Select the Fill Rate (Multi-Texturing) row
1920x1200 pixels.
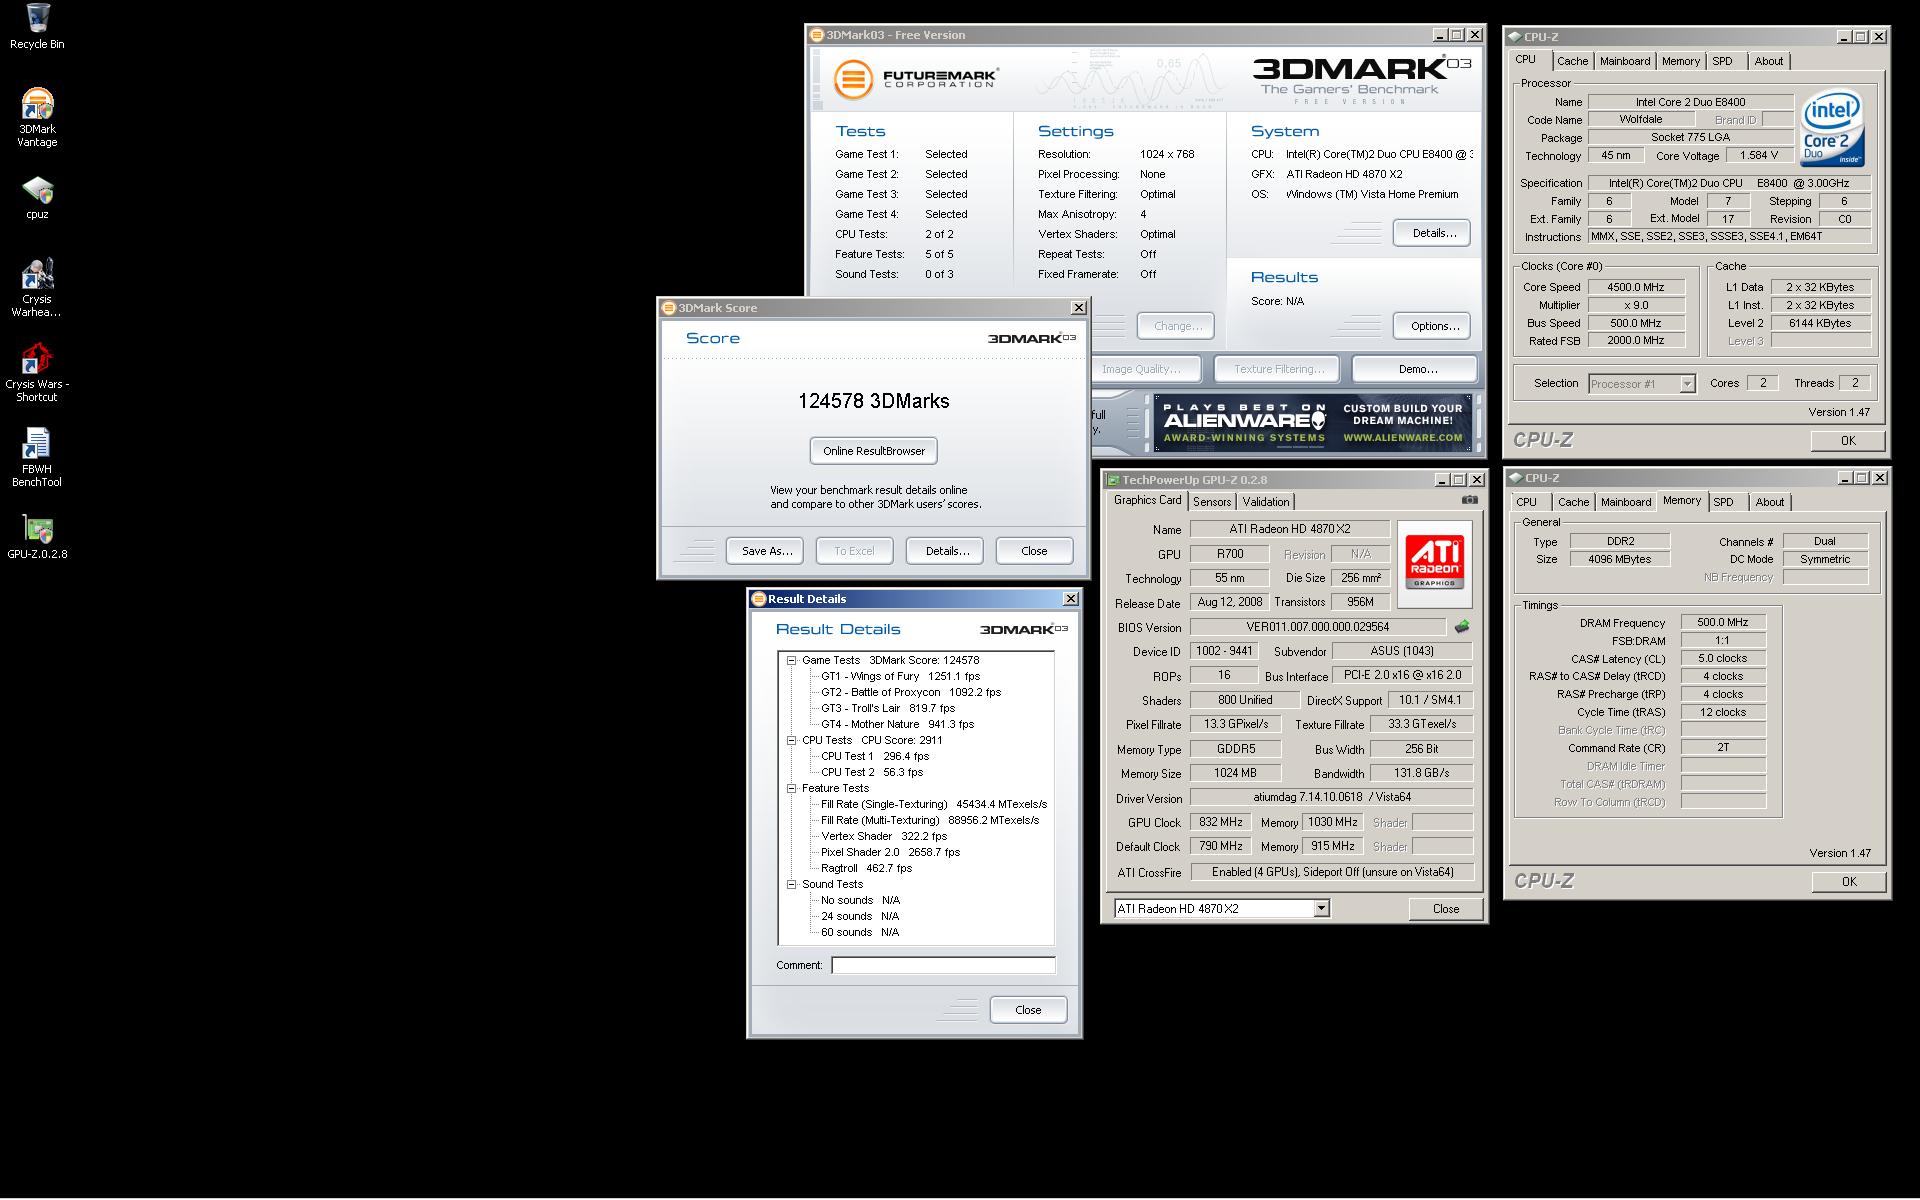point(929,820)
